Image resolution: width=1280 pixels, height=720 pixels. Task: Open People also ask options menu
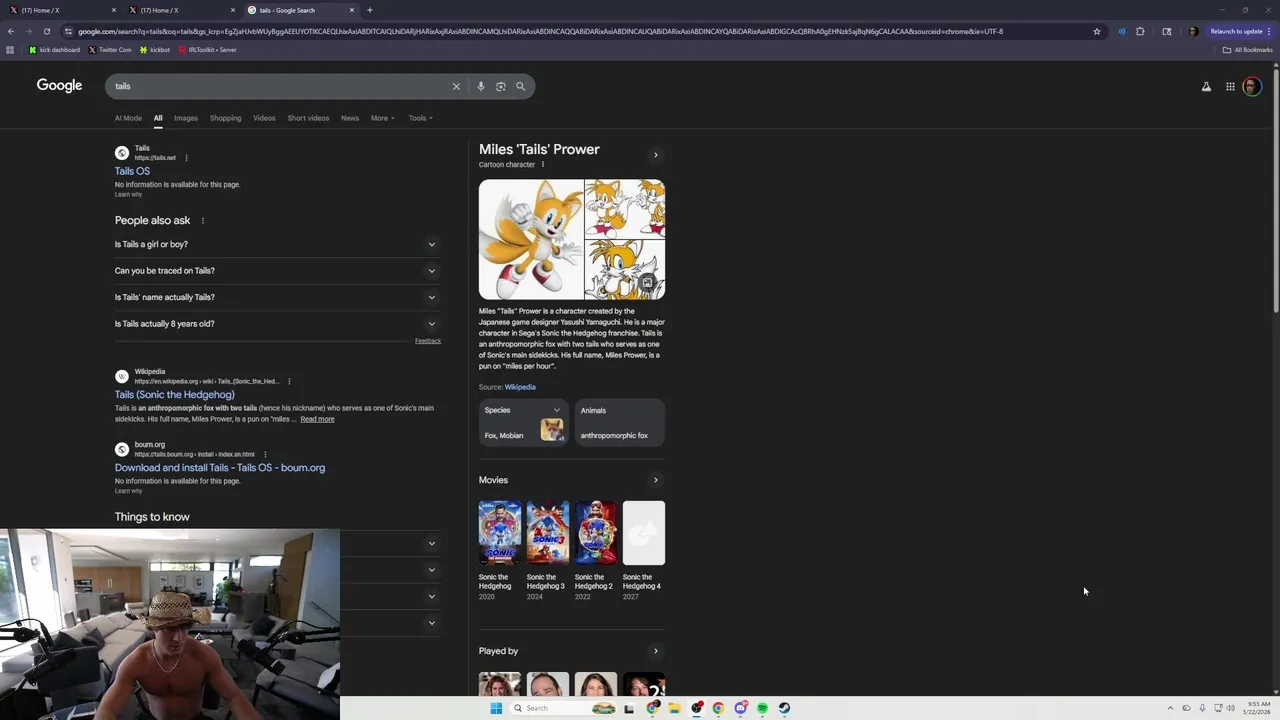[202, 221]
